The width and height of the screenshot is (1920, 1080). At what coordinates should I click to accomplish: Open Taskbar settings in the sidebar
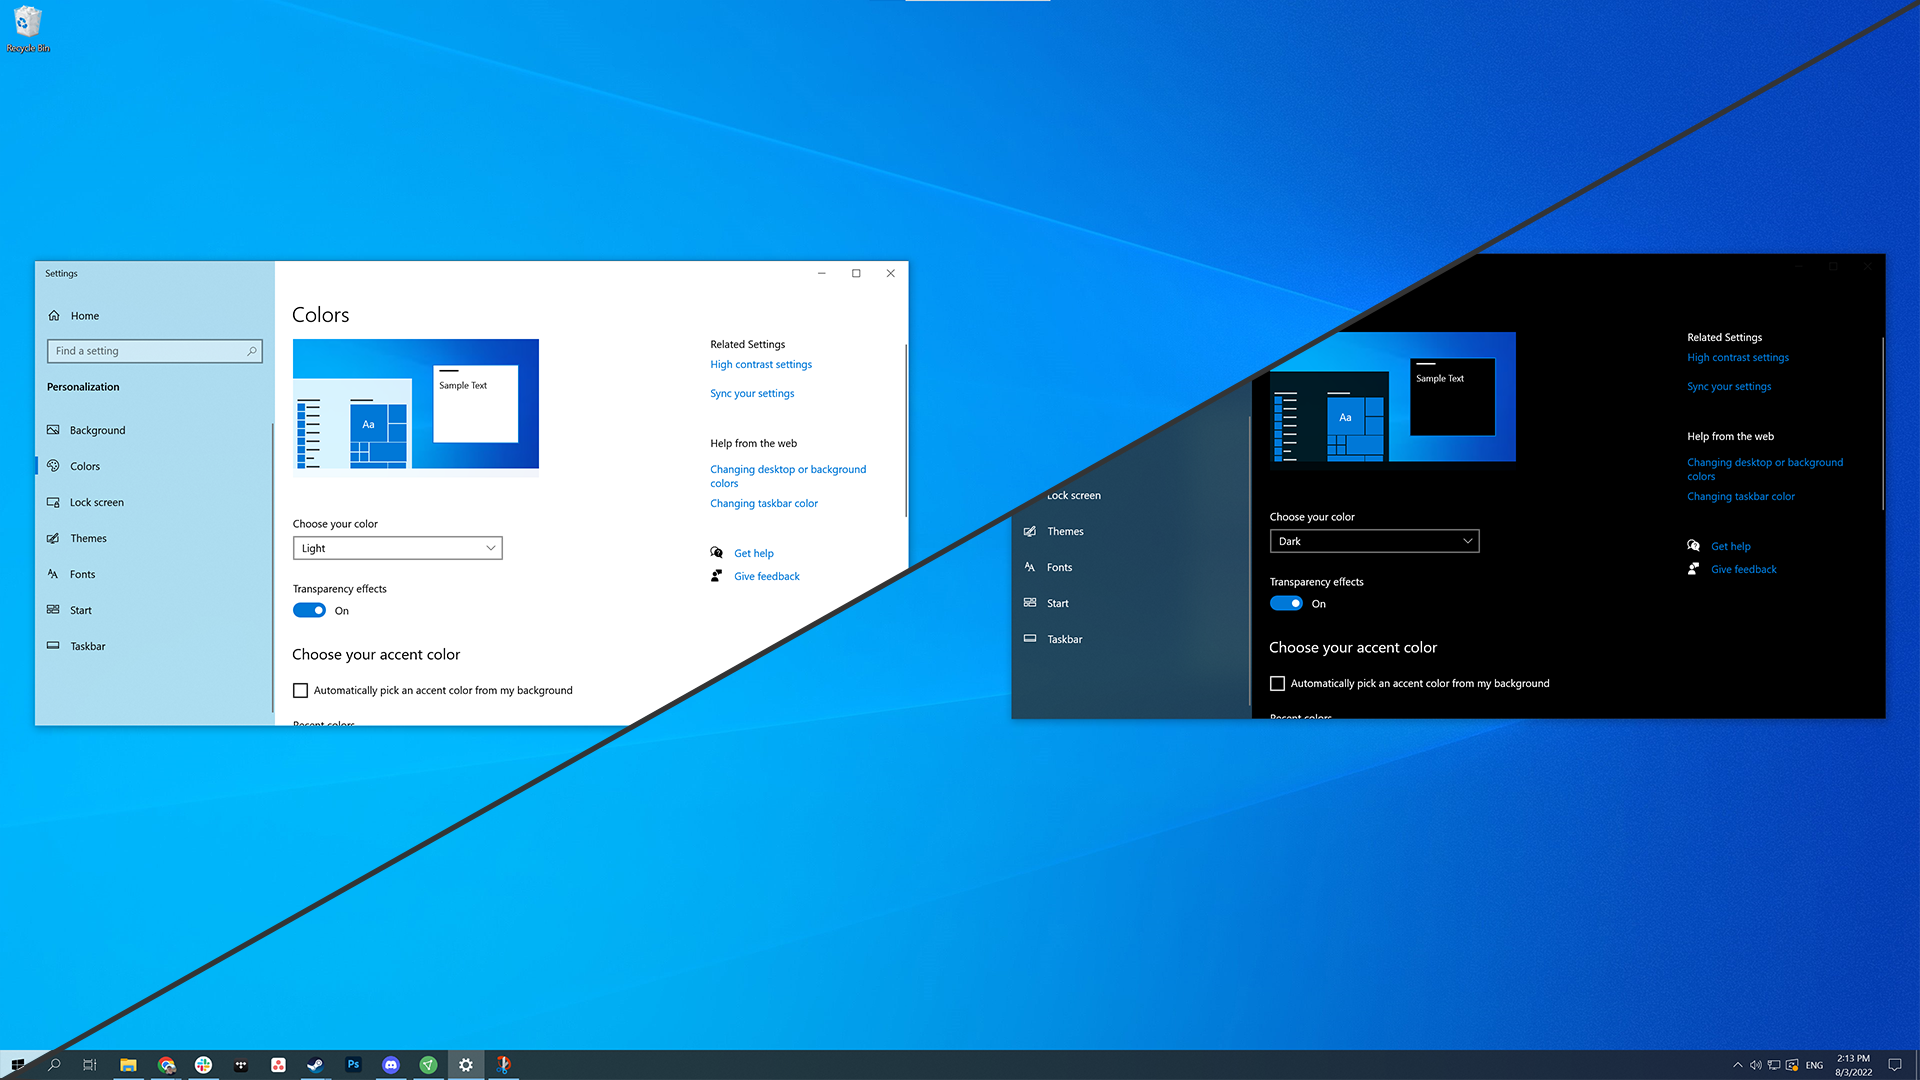click(x=87, y=645)
